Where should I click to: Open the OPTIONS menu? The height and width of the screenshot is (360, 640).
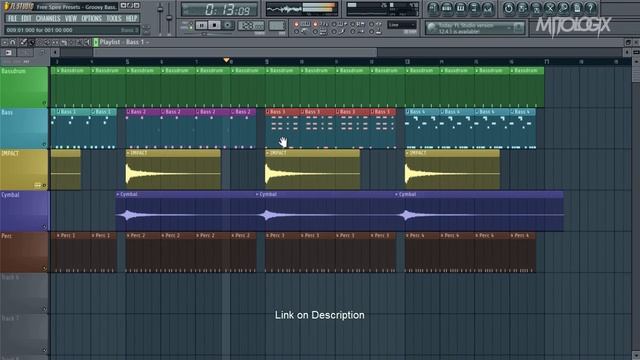click(91, 18)
